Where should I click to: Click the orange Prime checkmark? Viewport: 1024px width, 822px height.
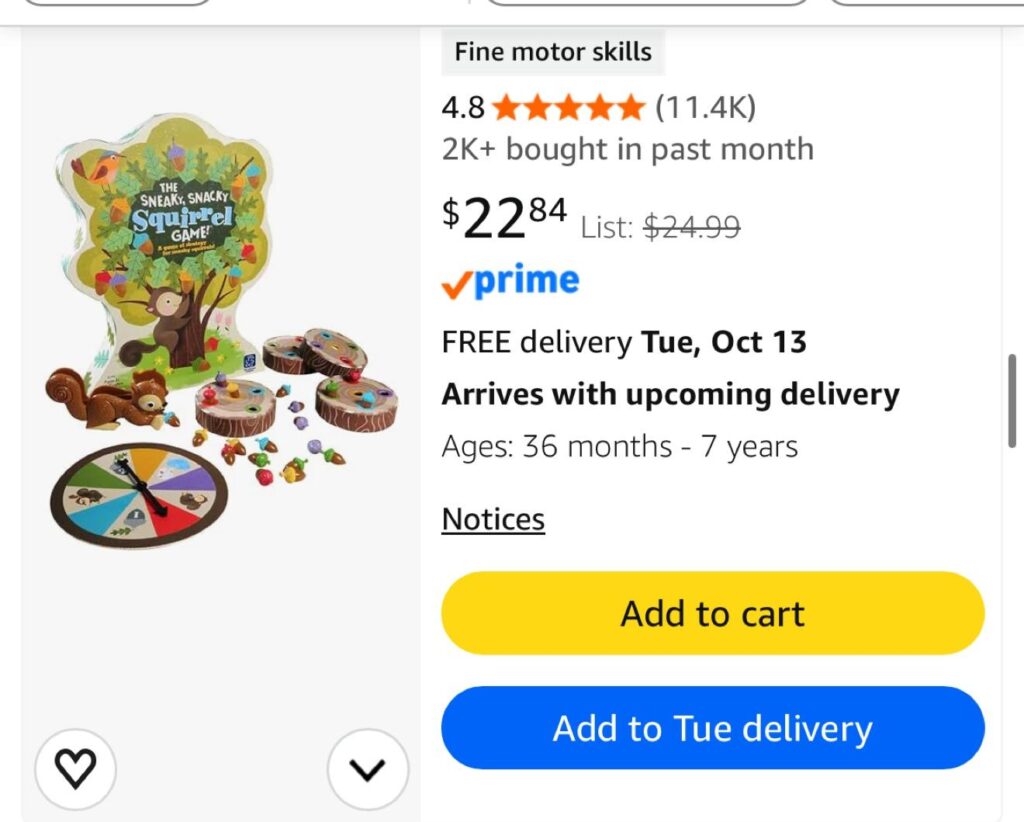tap(456, 285)
